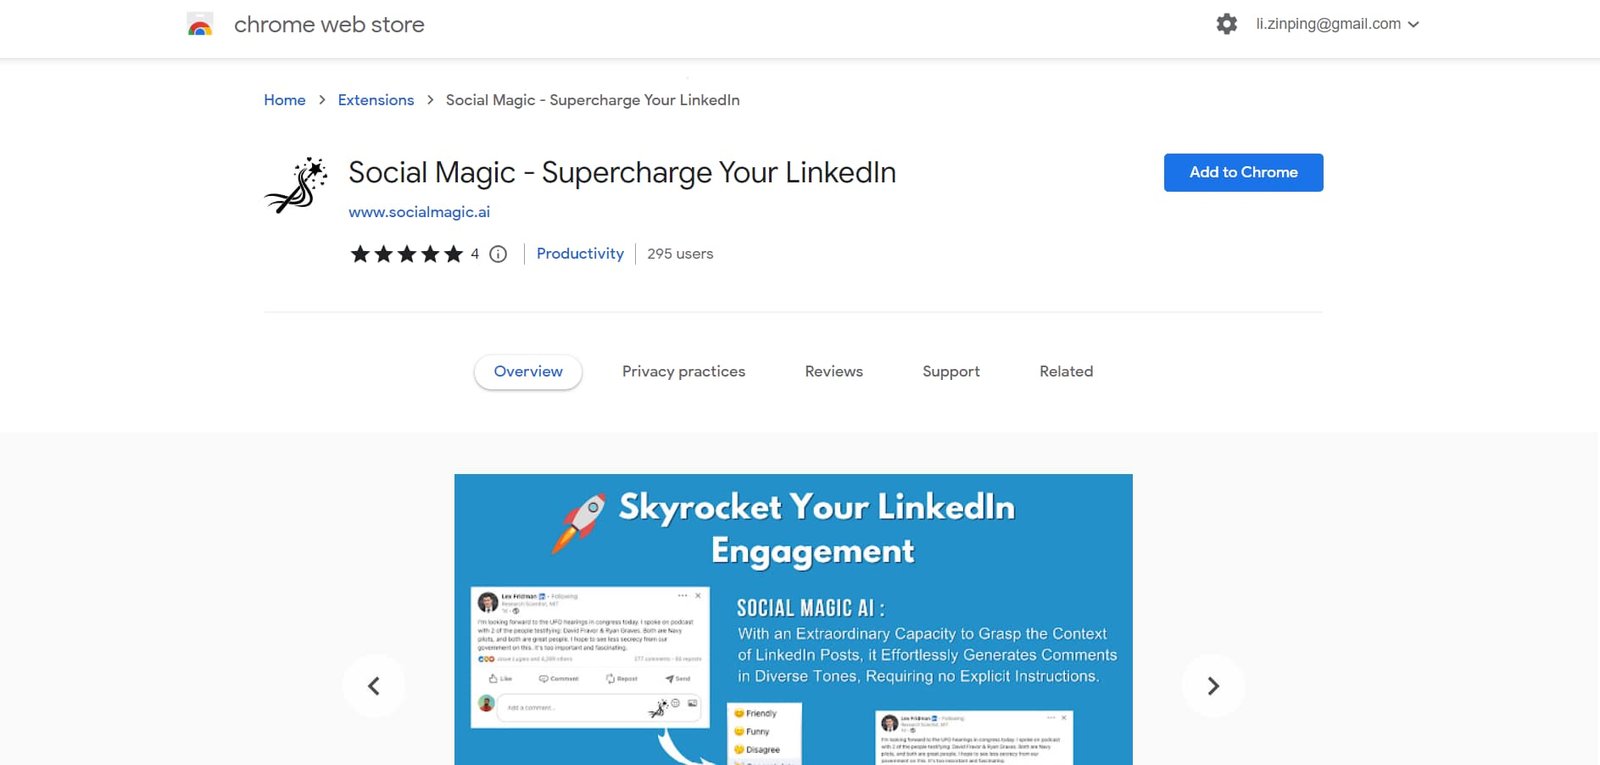Viewport: 1600px width, 765px height.
Task: Click the rating info circle icon
Action: (498, 254)
